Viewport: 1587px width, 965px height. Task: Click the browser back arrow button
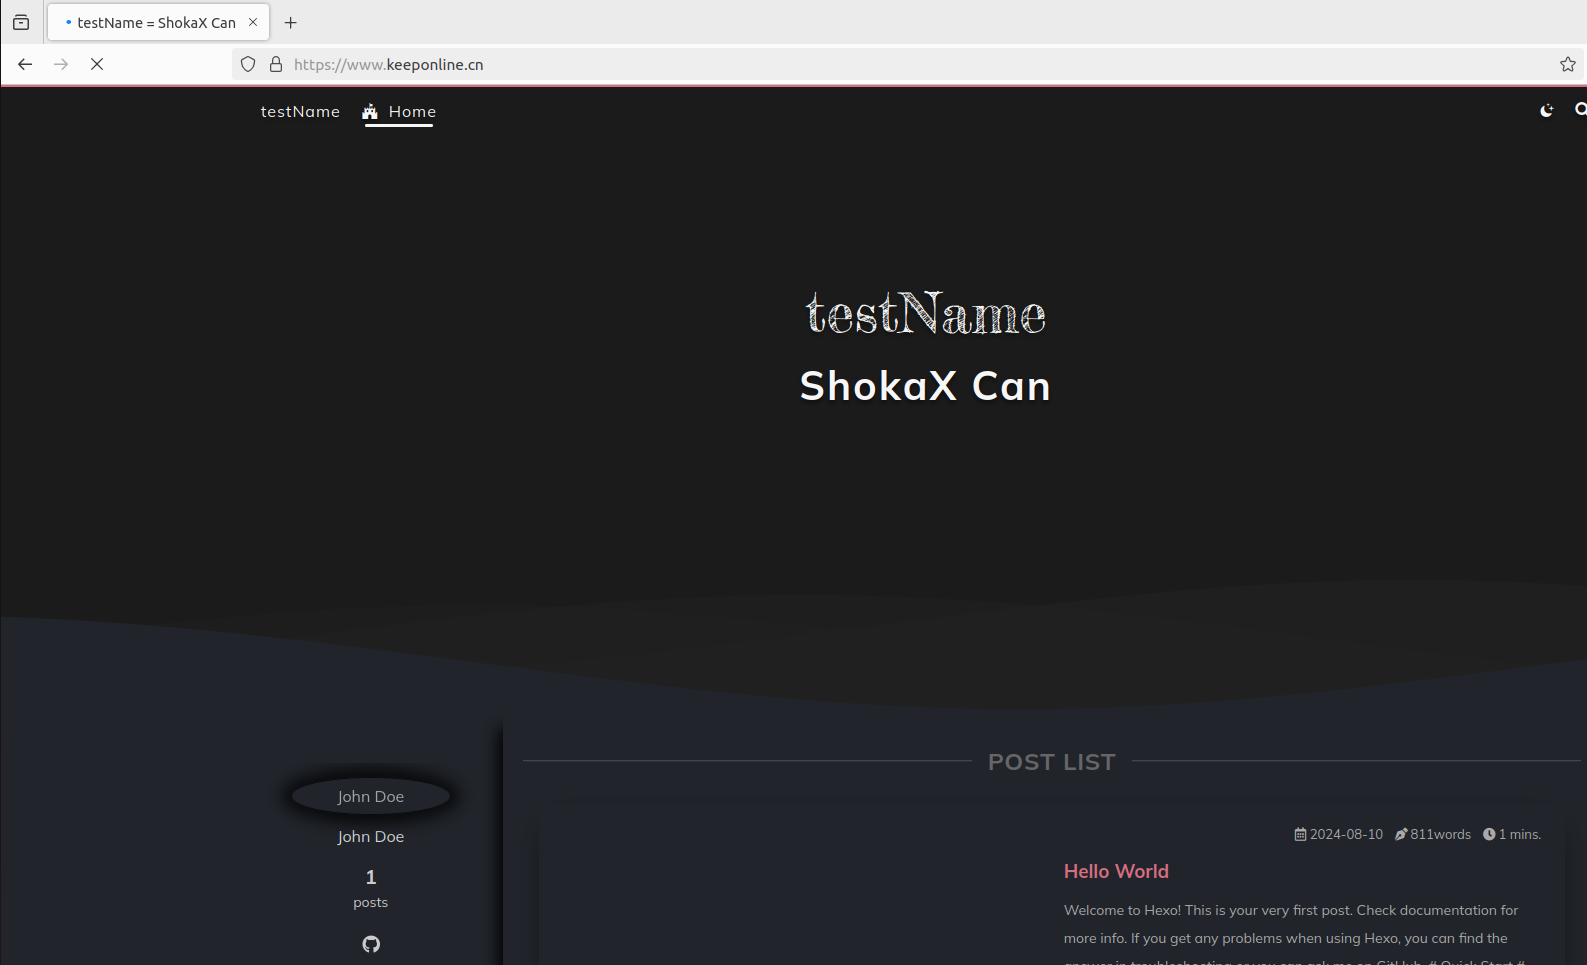coord(25,64)
